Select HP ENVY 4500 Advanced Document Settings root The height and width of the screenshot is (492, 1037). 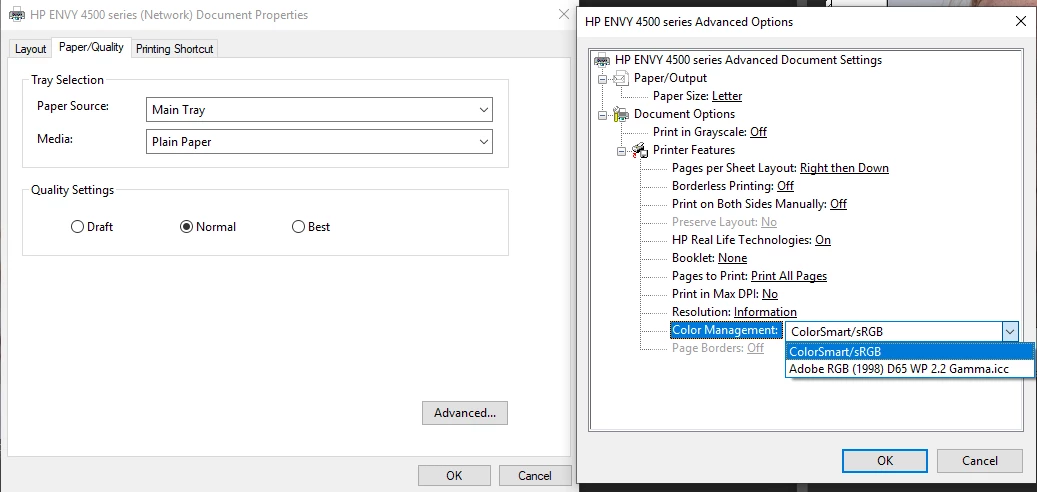click(x=748, y=60)
